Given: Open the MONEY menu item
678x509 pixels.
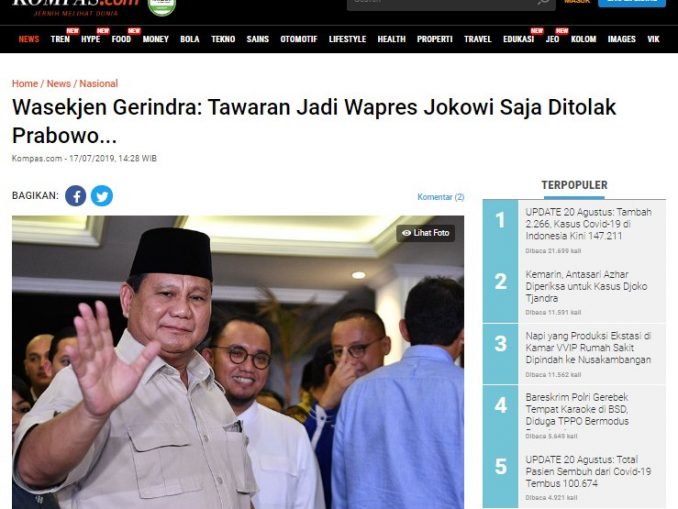Looking at the screenshot, I should (156, 39).
